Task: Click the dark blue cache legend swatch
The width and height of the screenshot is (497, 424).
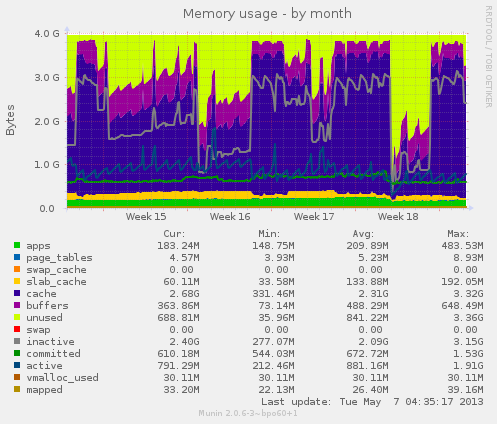Action: tap(17, 293)
